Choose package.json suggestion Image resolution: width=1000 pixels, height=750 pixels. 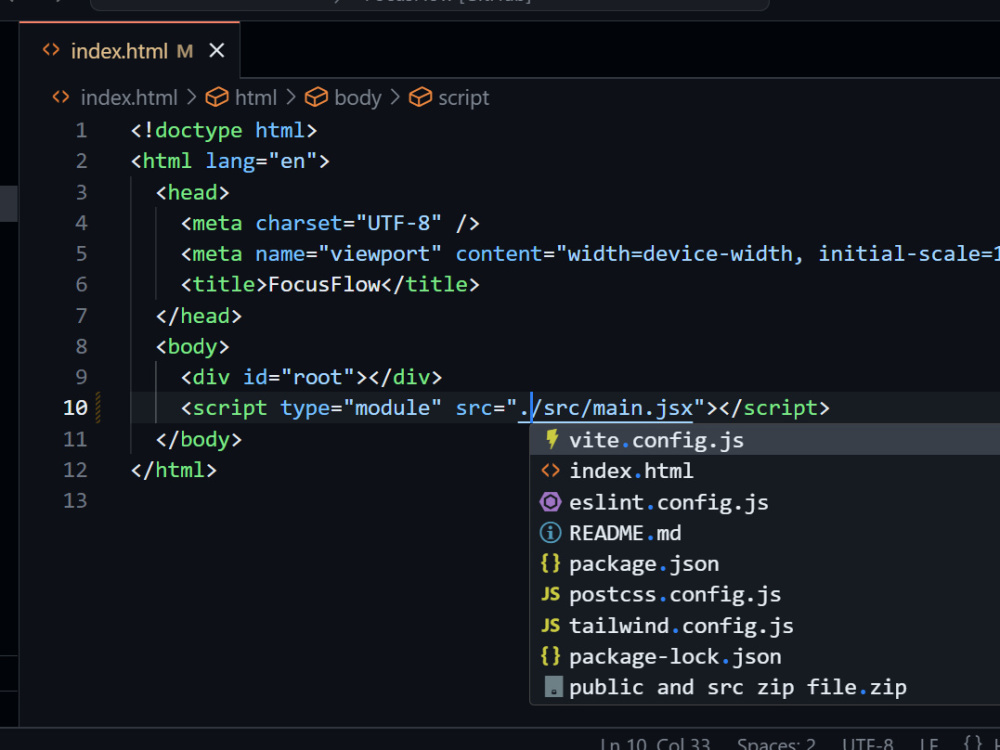765,564
